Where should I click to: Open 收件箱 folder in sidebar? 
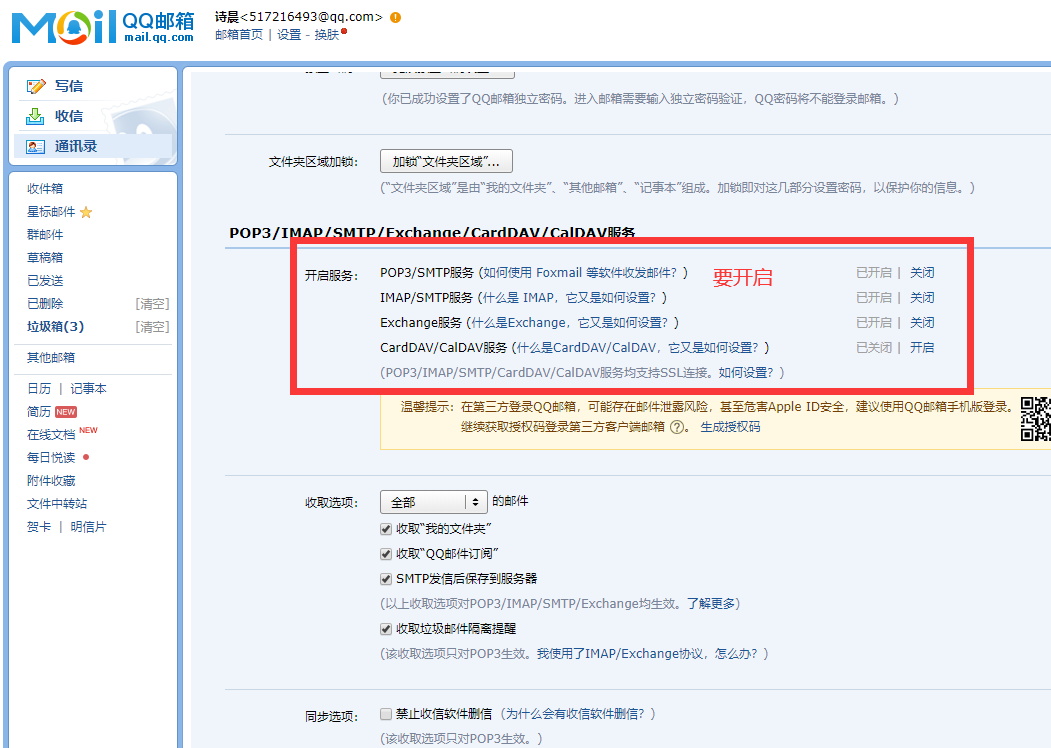pos(45,189)
